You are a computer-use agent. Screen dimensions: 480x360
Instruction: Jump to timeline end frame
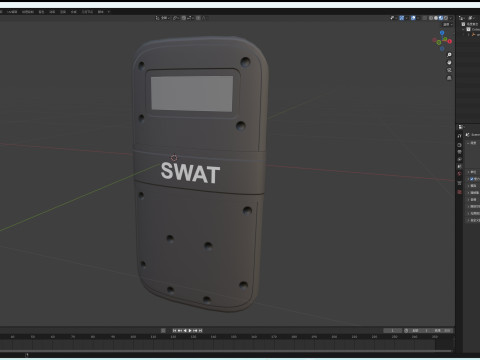[200, 330]
